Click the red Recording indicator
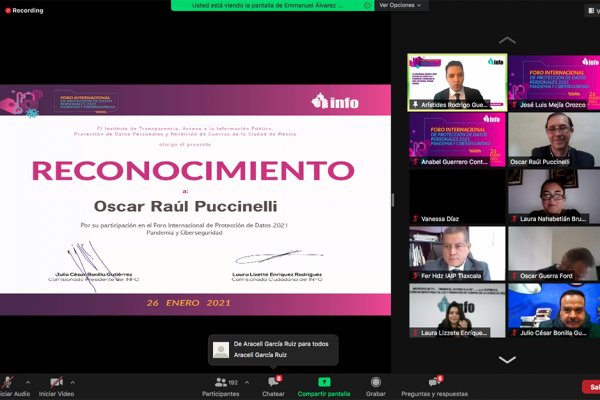The image size is (600, 400). coord(24,10)
